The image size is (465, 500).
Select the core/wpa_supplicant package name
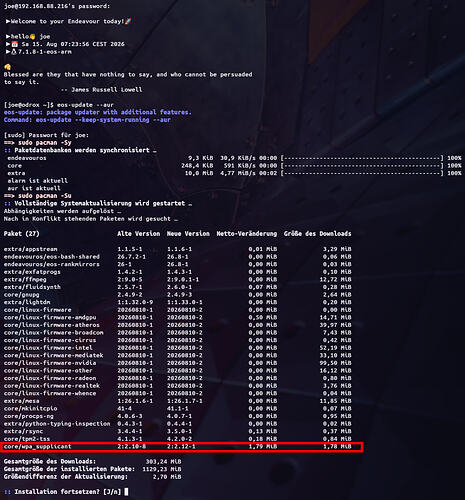tap(38, 447)
